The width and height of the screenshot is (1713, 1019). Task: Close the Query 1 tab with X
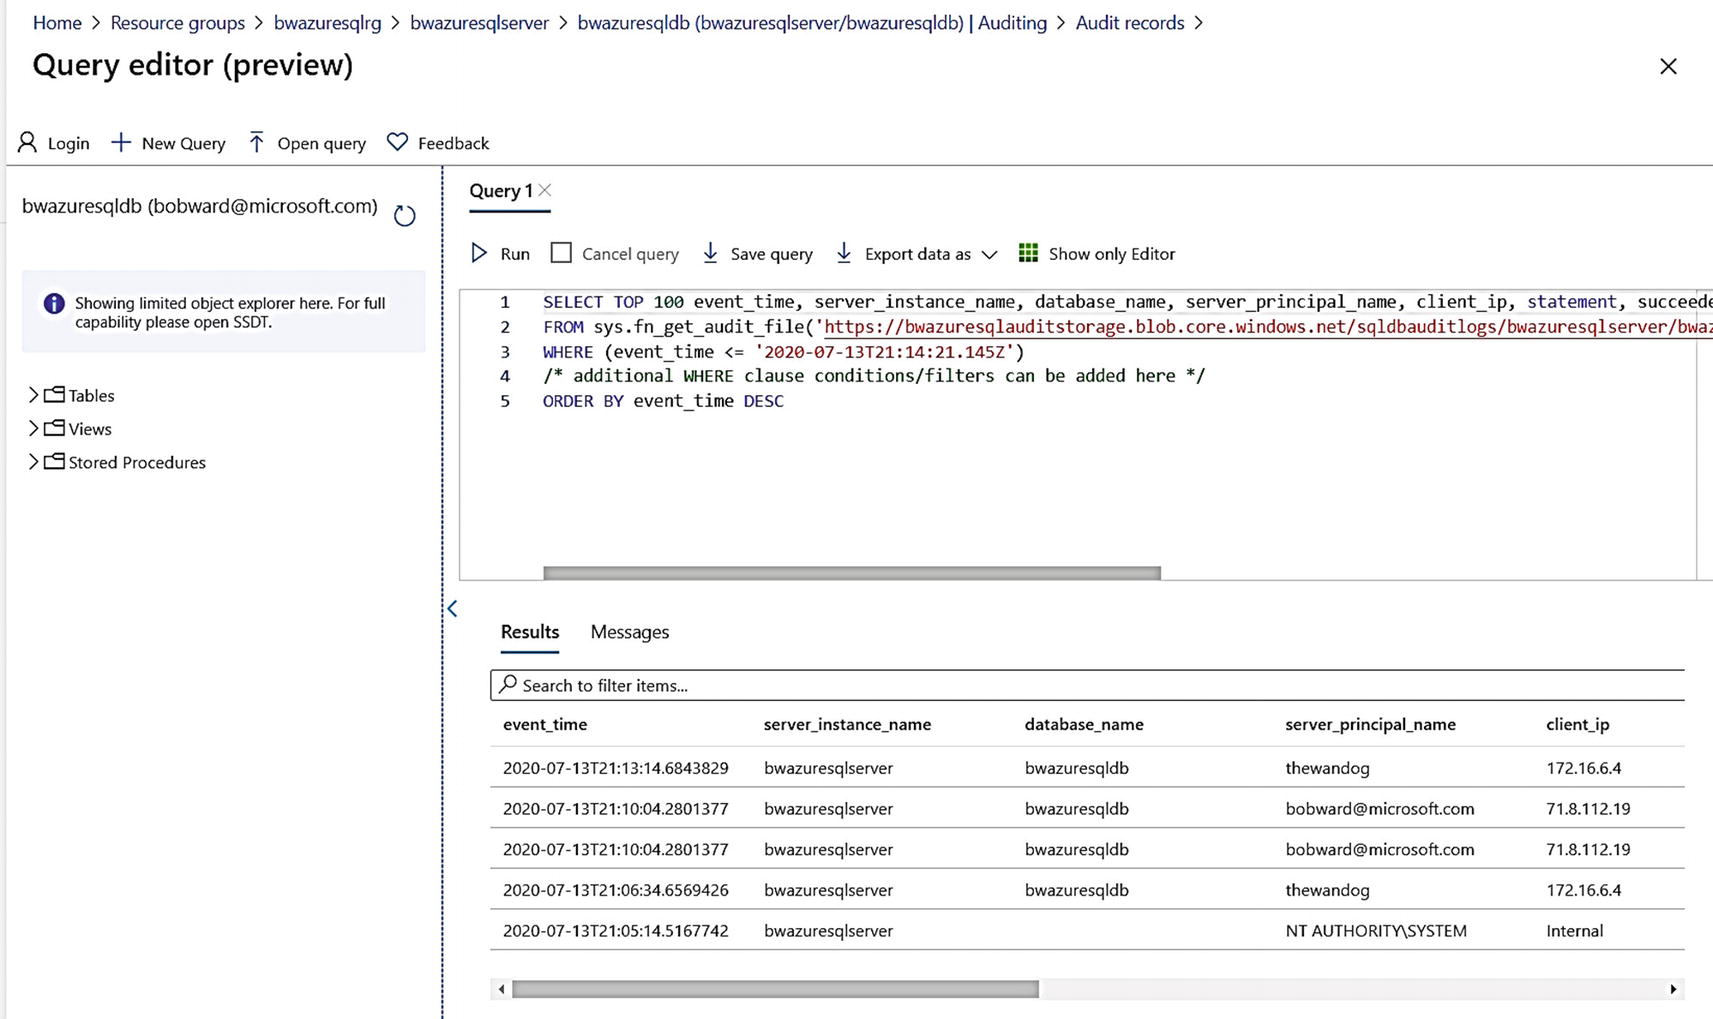tap(545, 190)
